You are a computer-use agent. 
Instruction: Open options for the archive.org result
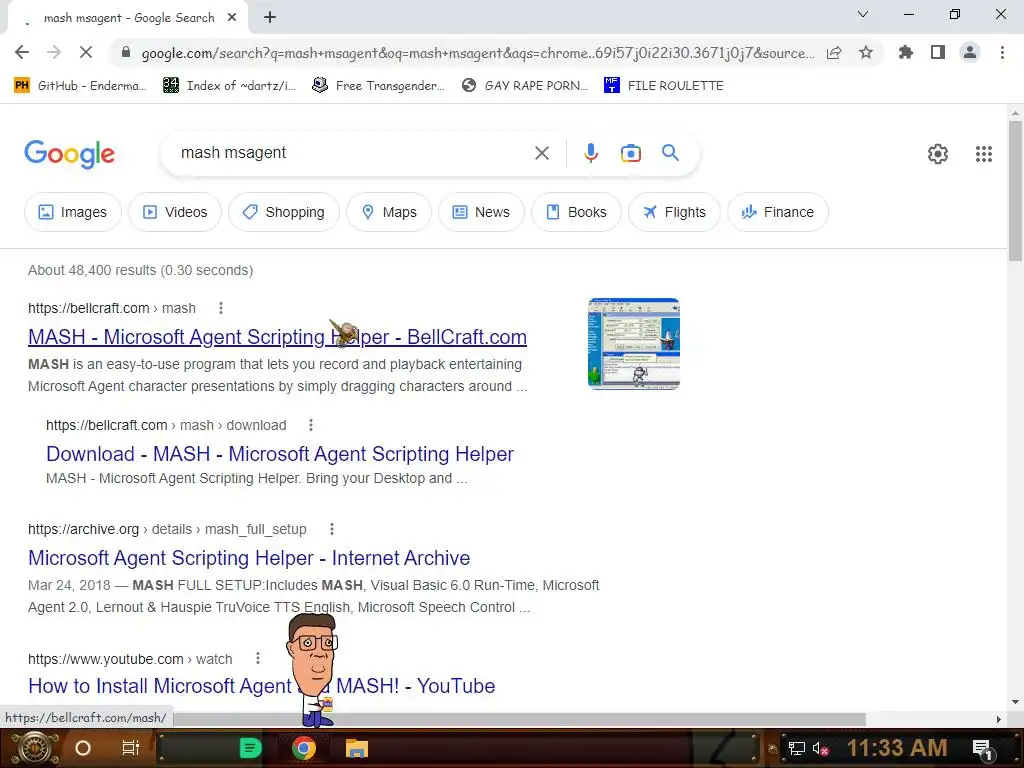coord(332,529)
